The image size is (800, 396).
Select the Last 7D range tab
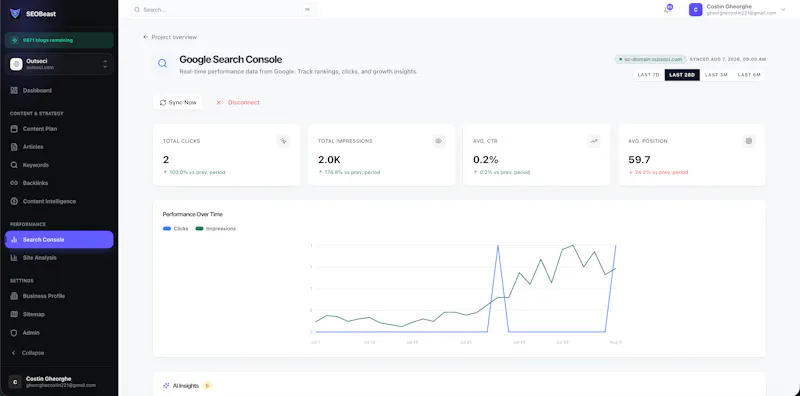pyautogui.click(x=648, y=75)
